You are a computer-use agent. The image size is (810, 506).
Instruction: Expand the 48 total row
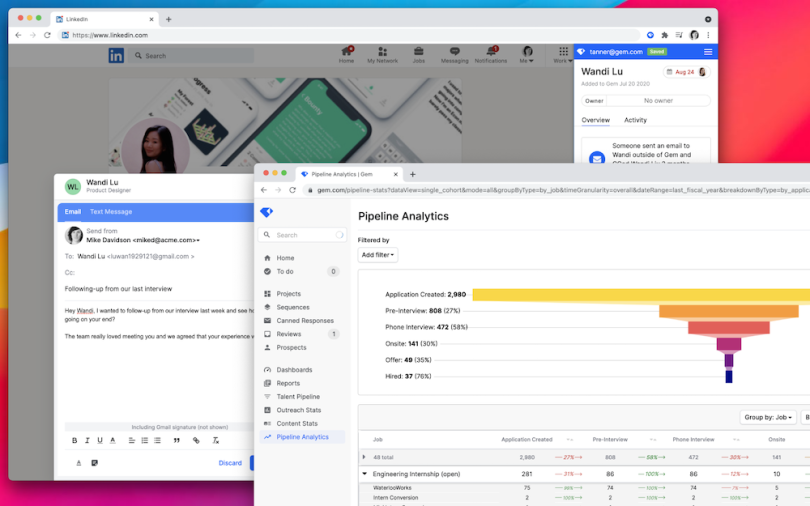(x=364, y=457)
